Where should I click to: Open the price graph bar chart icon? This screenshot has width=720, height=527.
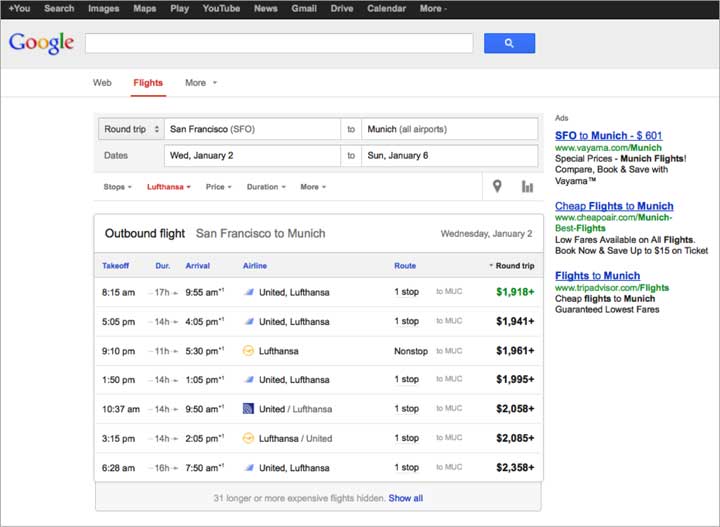click(527, 186)
